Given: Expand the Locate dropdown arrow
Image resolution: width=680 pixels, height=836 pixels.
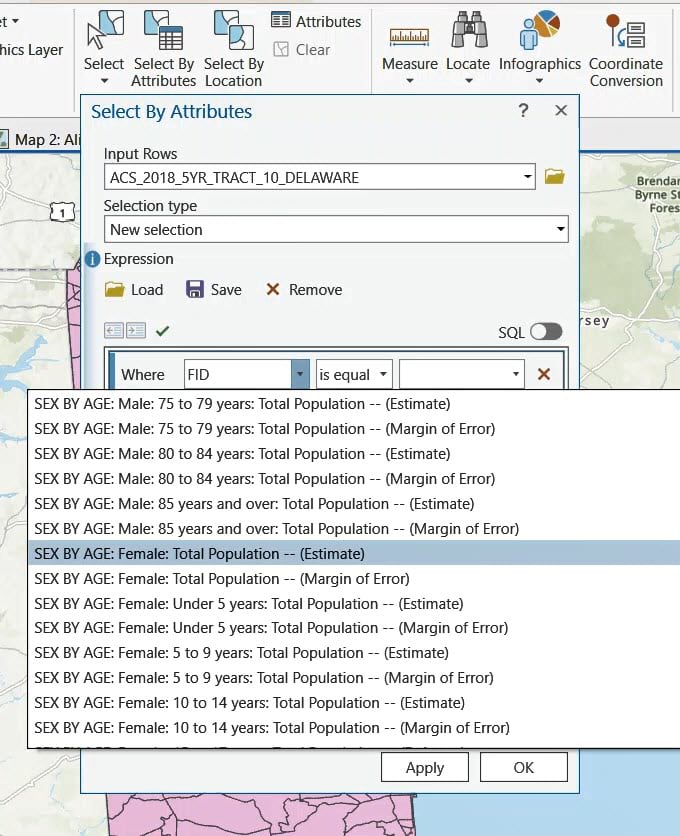Looking at the screenshot, I should point(469,81).
